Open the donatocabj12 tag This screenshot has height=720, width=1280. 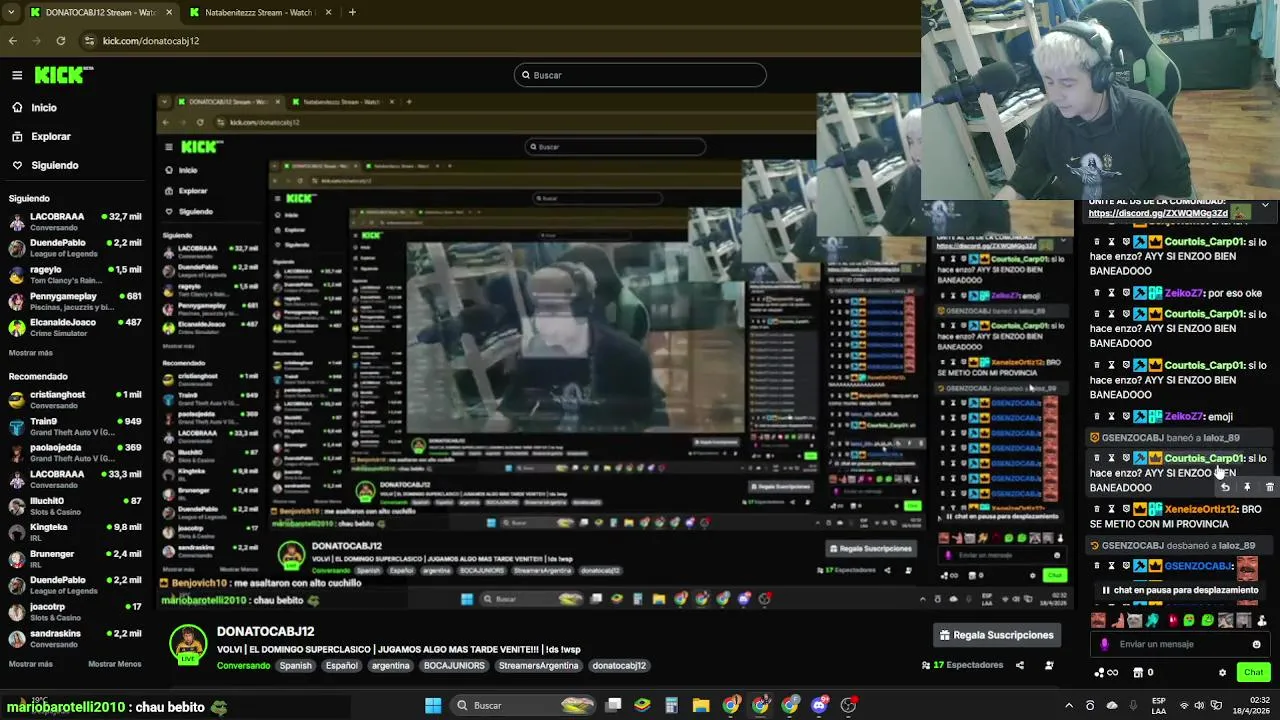coord(619,665)
